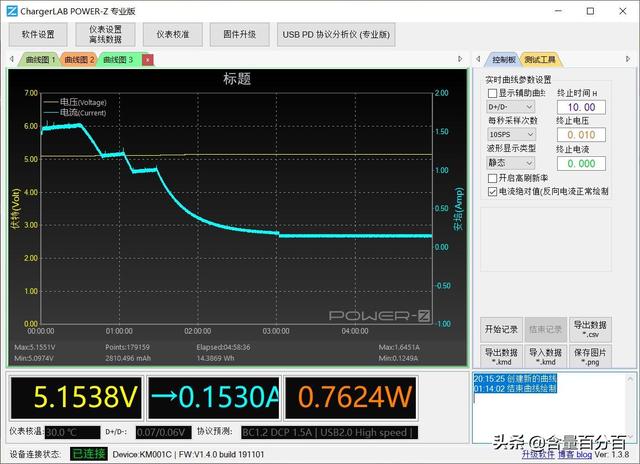Save picture as .png
Viewport: 640px width, 464px height.
tap(590, 356)
